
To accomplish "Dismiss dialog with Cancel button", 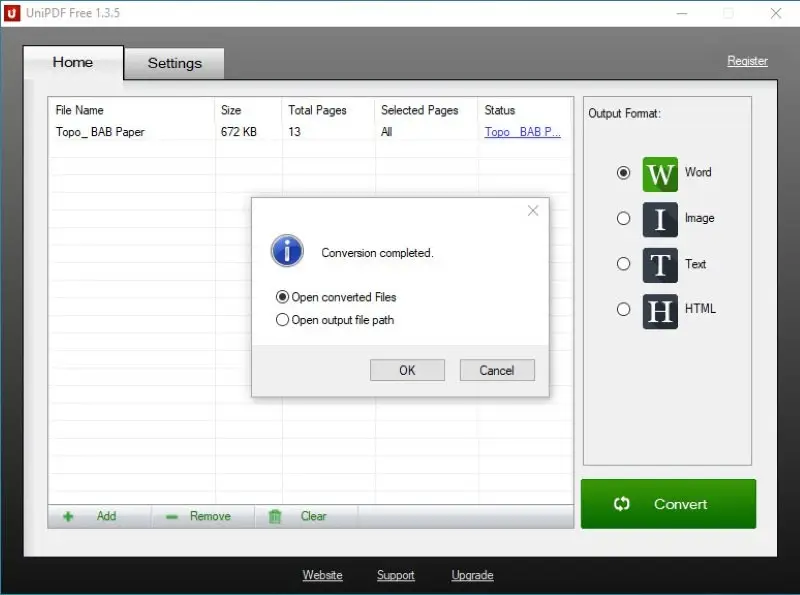I will pos(497,370).
